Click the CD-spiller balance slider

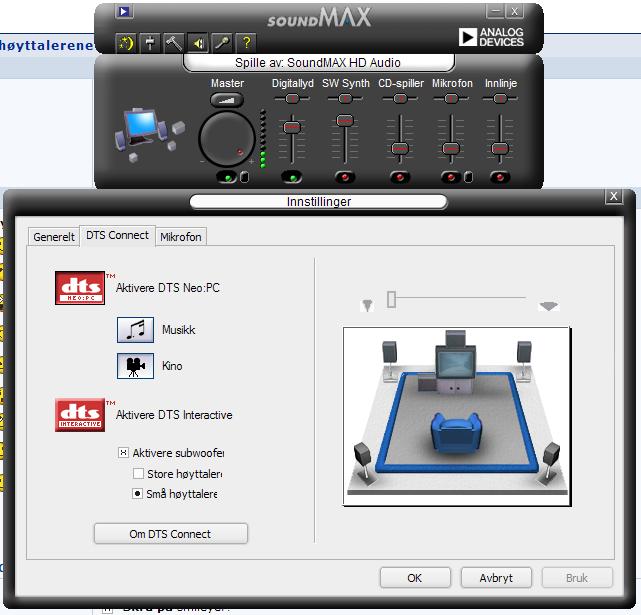pyautogui.click(x=400, y=99)
